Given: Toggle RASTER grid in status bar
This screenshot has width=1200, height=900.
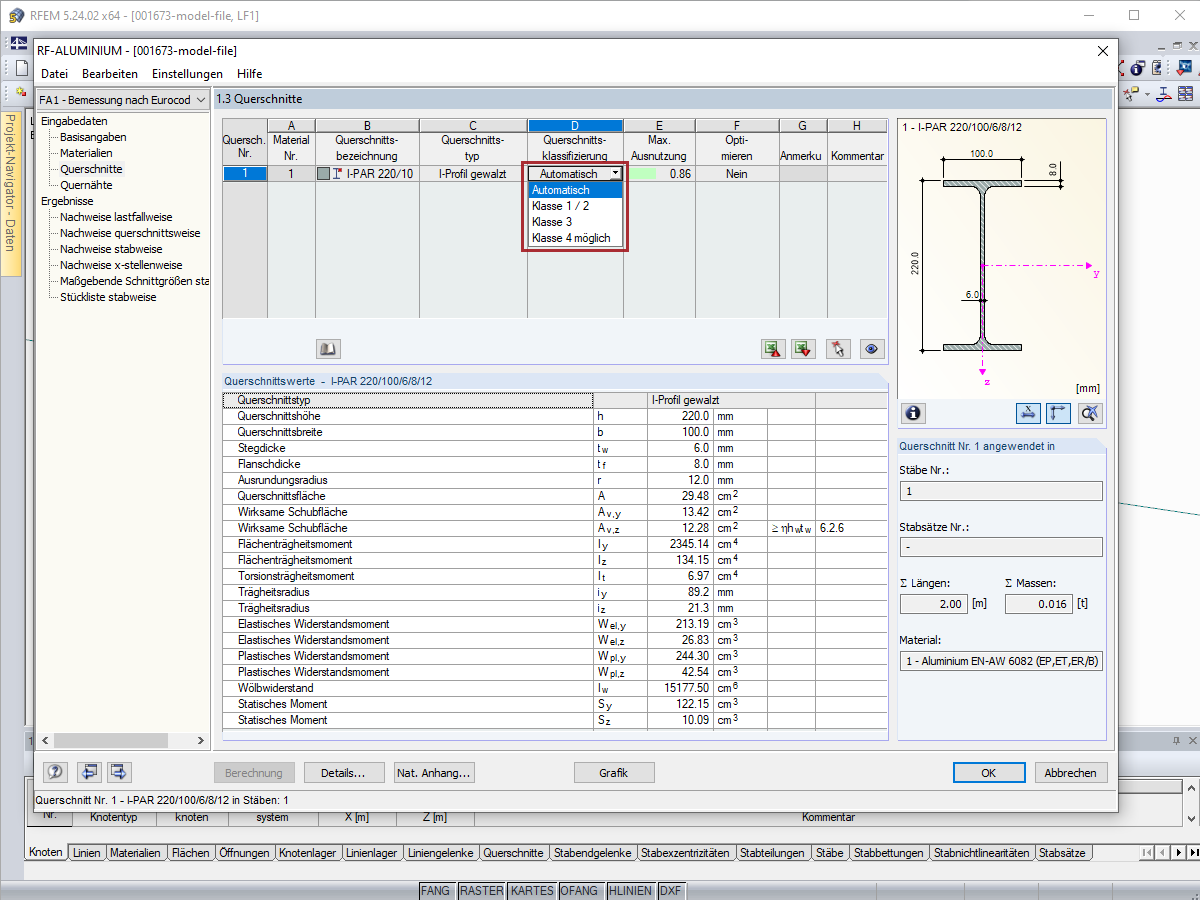Looking at the screenshot, I should [x=481, y=890].
